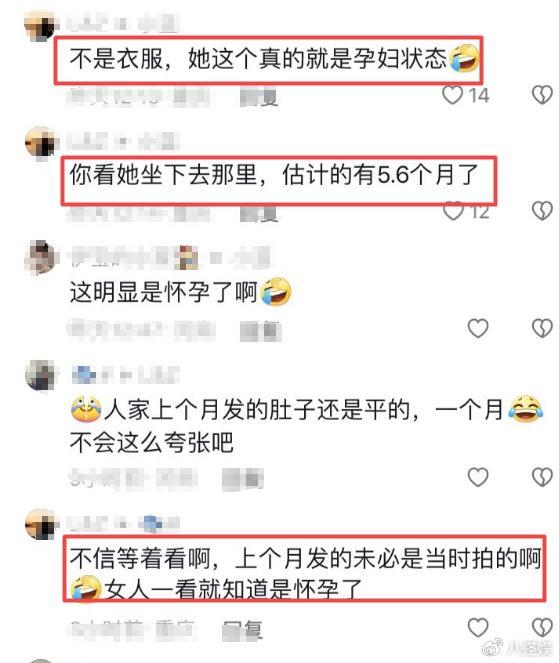Dislike the '不会这么夸张吧' comment

point(542,477)
